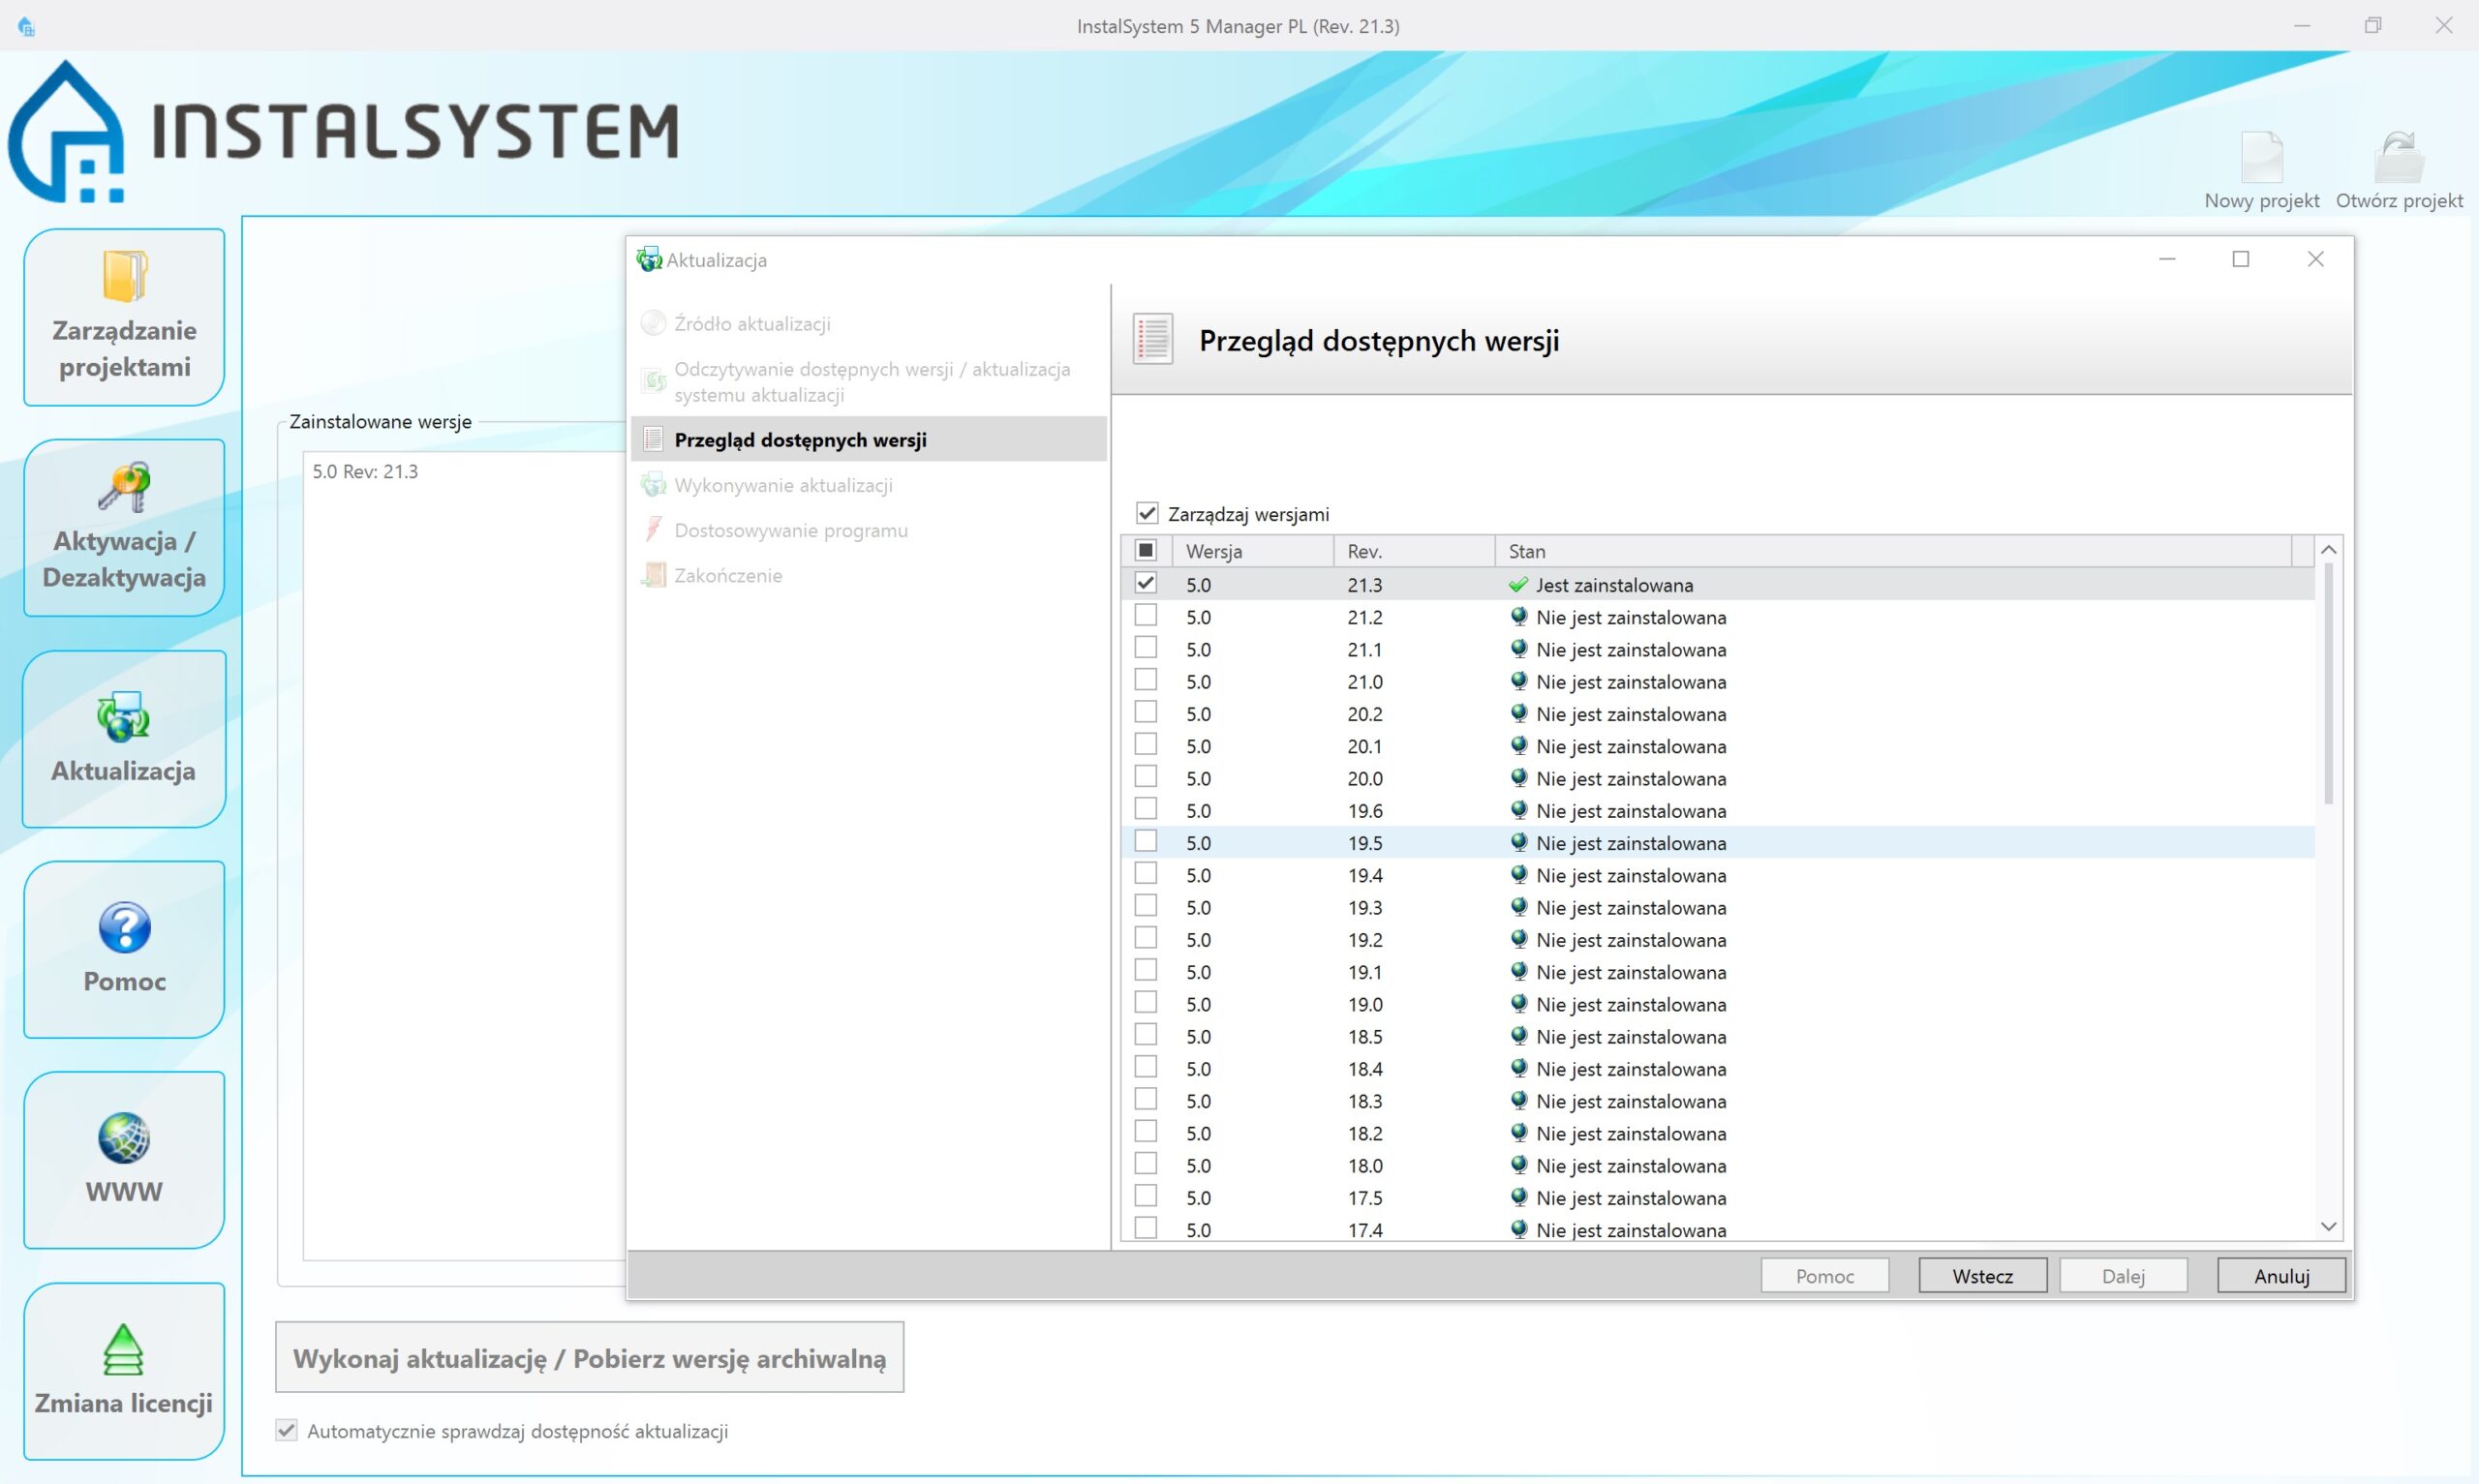This screenshot has height=1484, width=2479.
Task: Click globe status icon for rev 21.2
Action: (x=1518, y=617)
